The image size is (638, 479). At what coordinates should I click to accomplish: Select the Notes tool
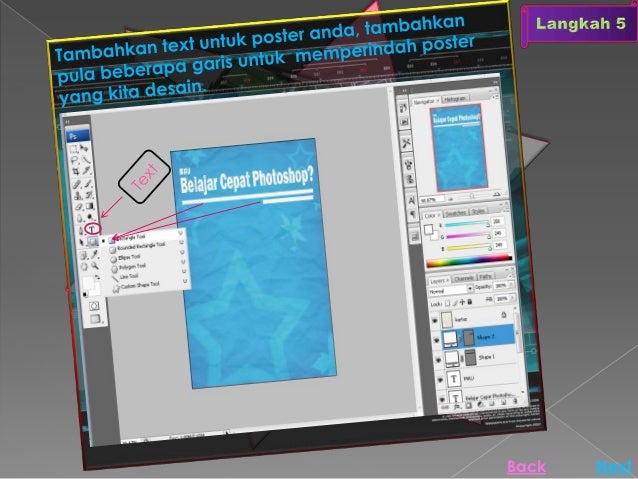click(x=83, y=256)
